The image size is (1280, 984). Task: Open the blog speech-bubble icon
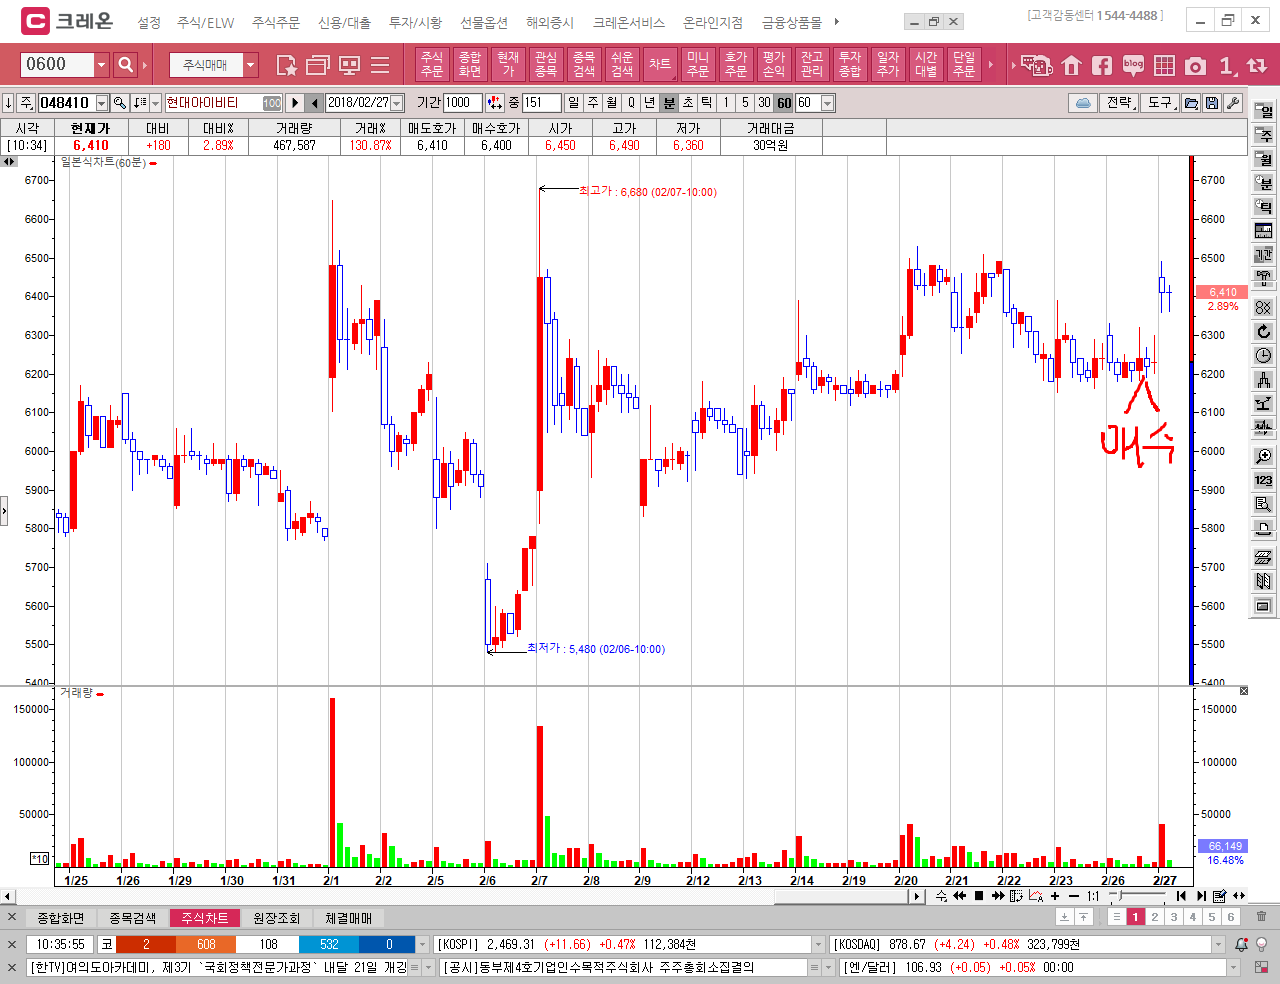1133,65
